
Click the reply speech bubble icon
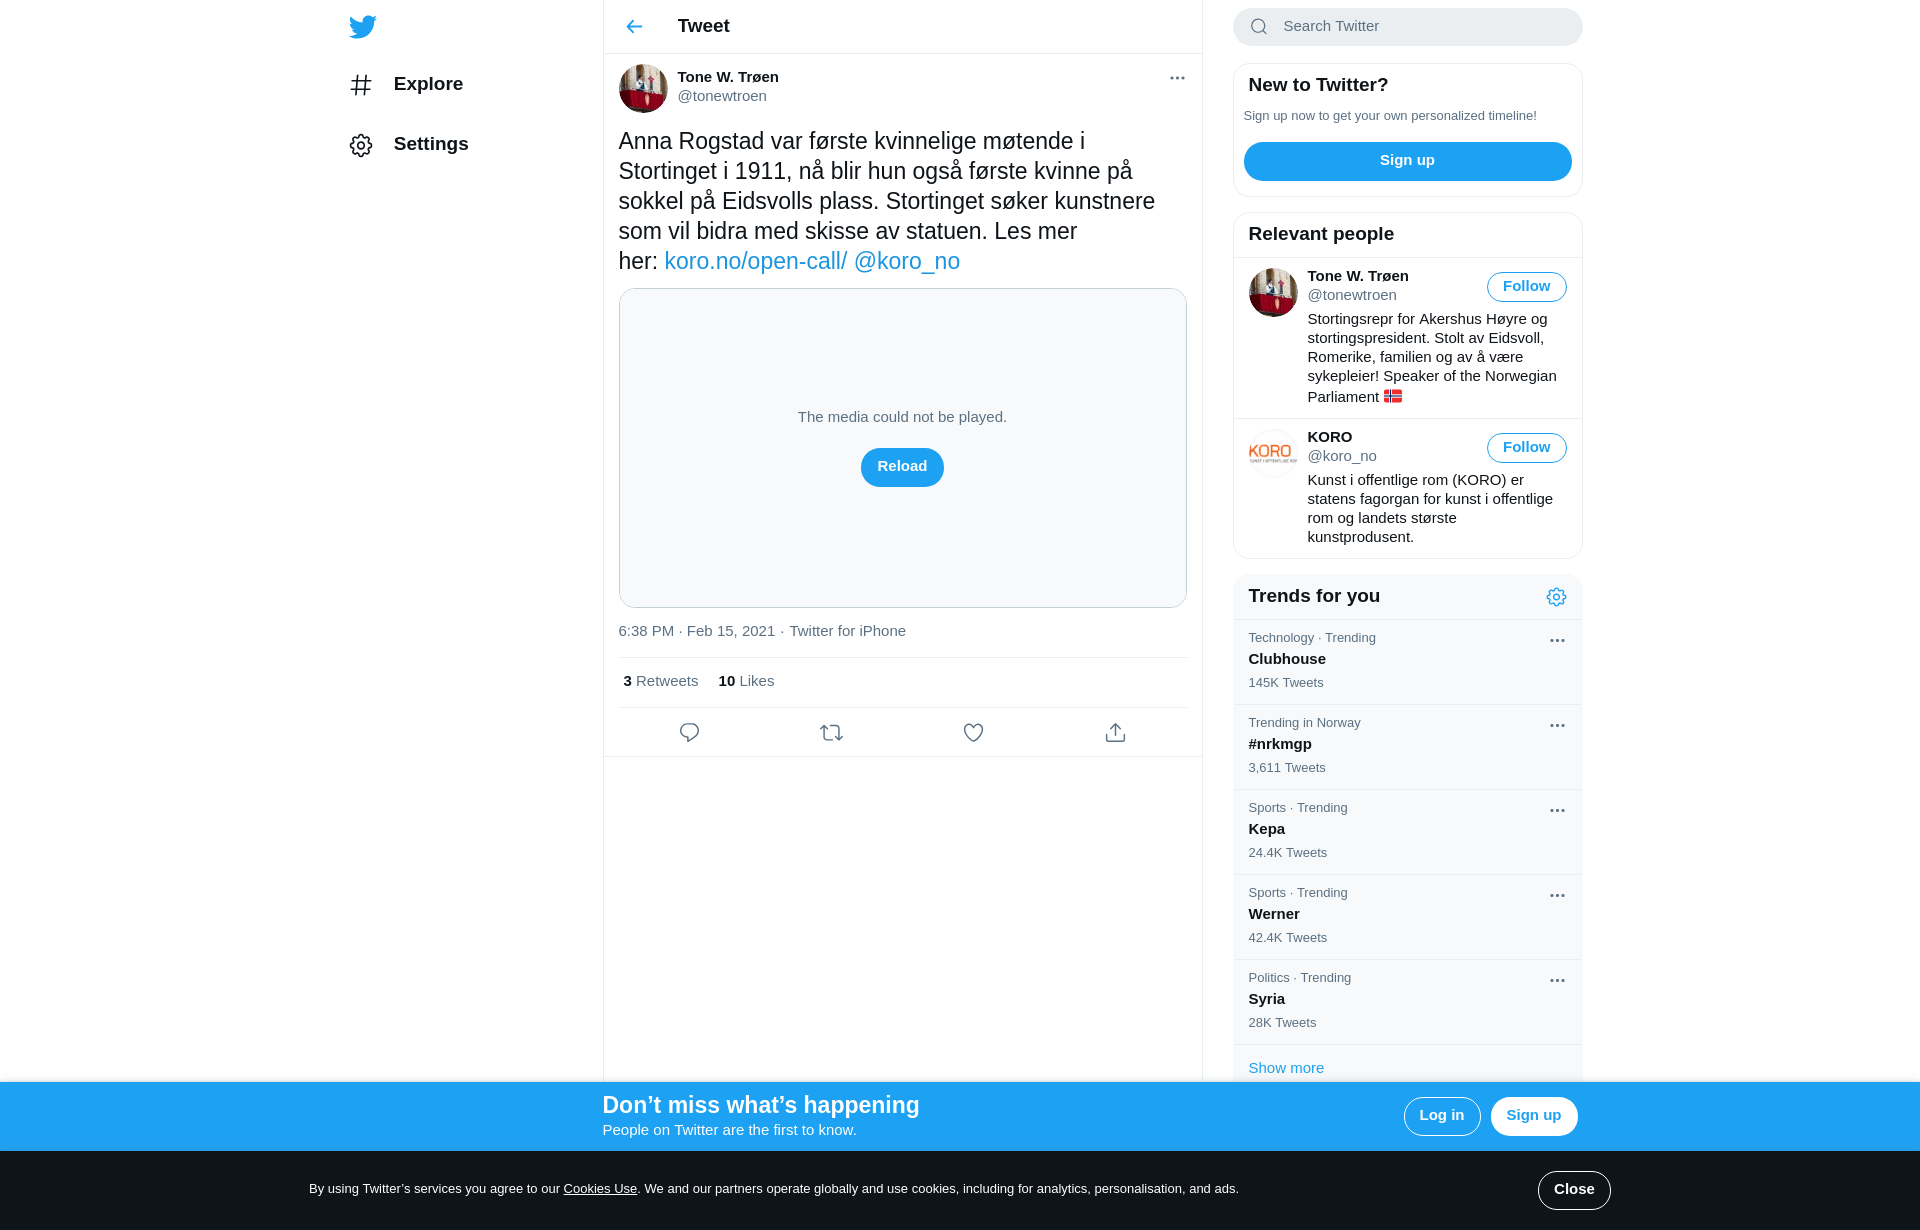click(689, 733)
